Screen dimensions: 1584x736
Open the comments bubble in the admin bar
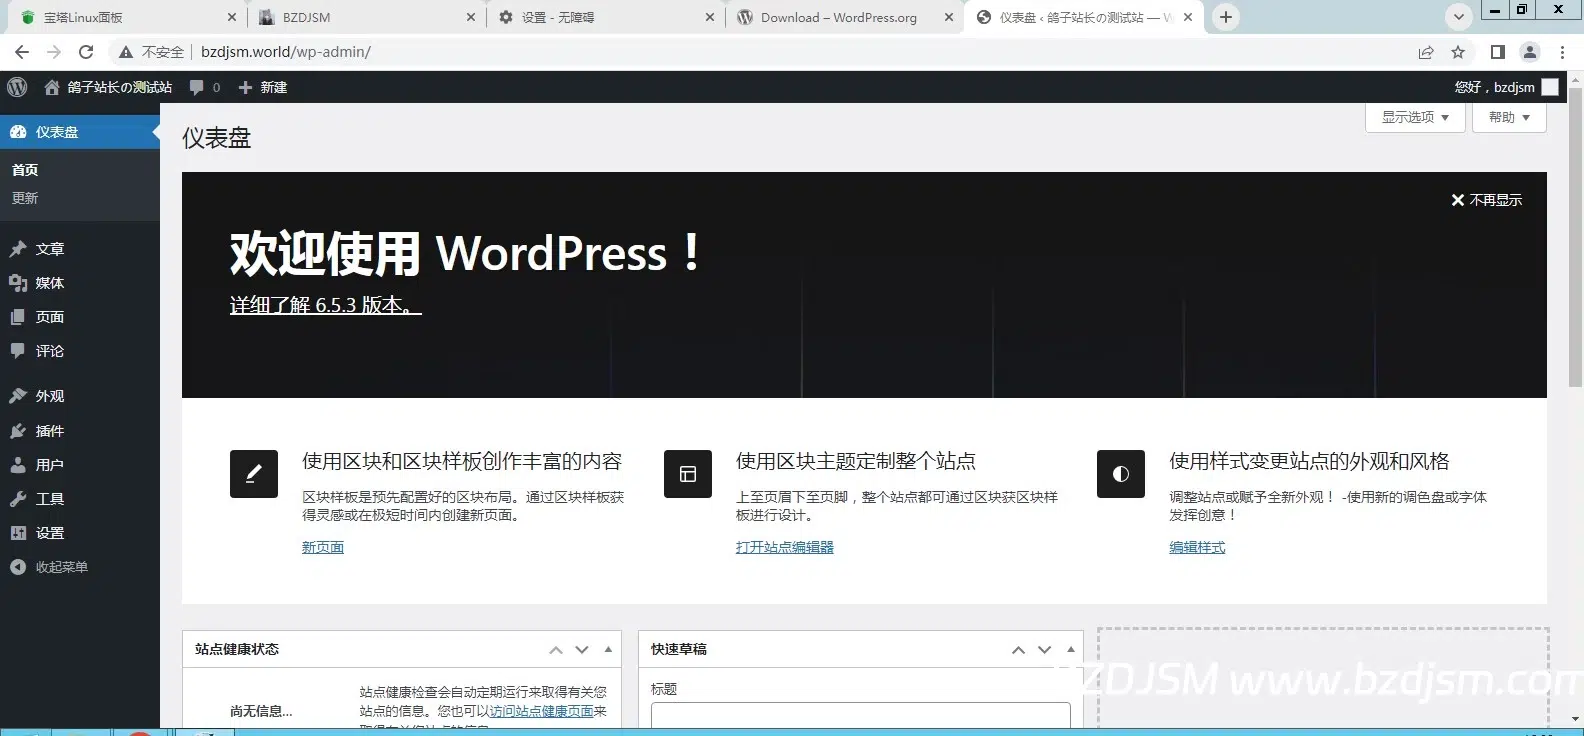[205, 87]
